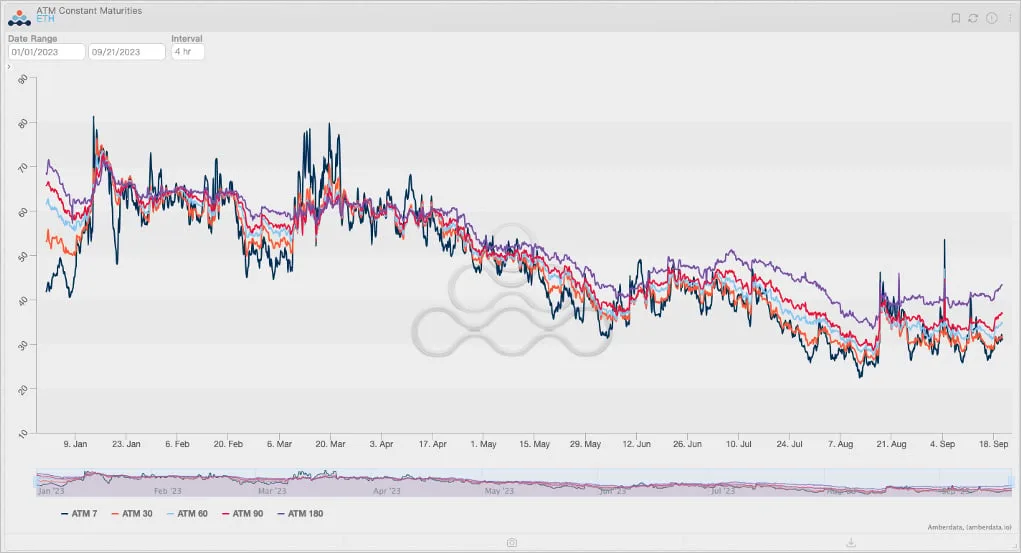Open the Interval 4 hr dropdown
Viewport: 1021px width, 553px height.
[x=188, y=51]
